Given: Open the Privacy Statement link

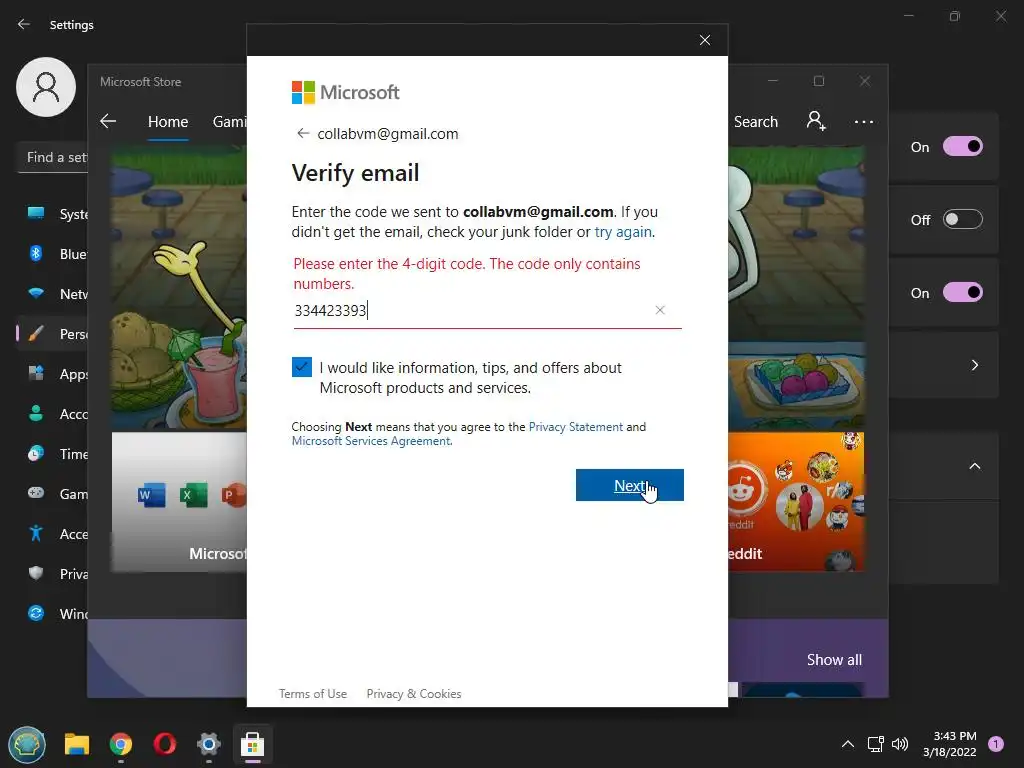Looking at the screenshot, I should (575, 426).
